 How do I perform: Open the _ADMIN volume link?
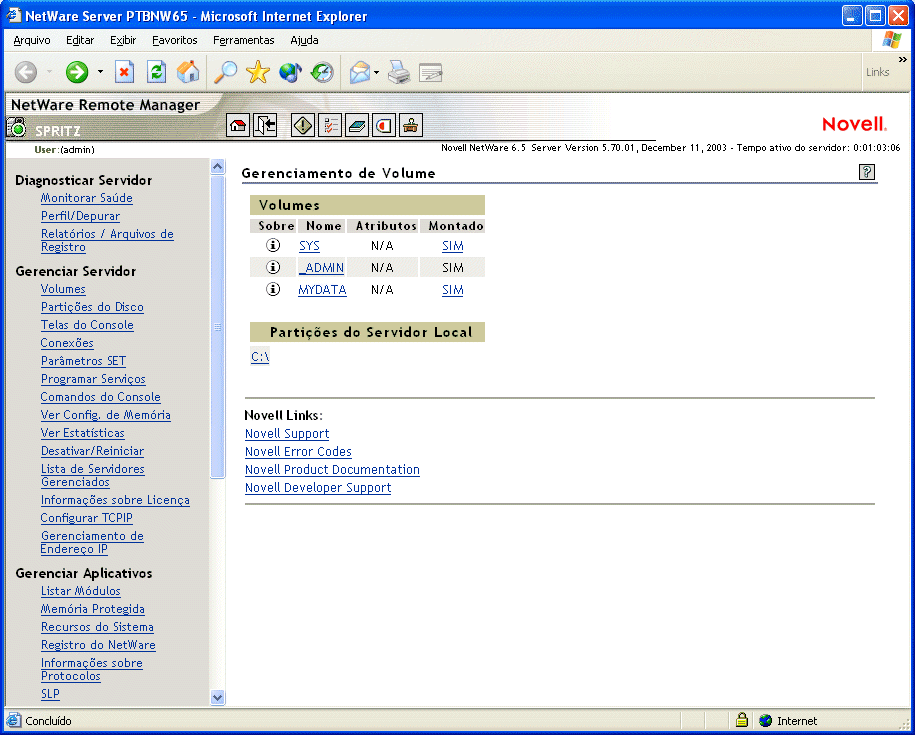(321, 268)
